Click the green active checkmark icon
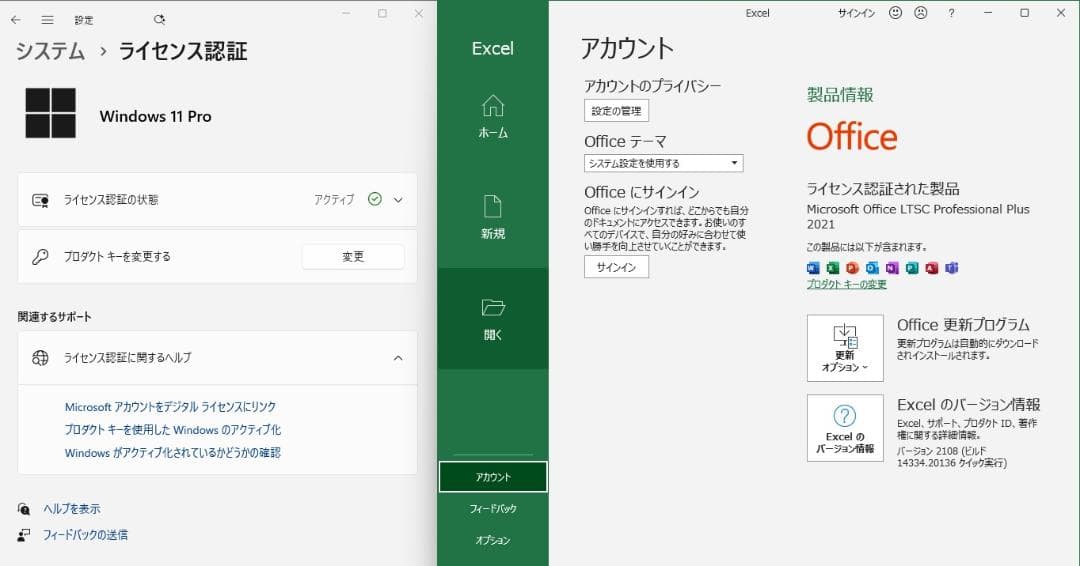Viewport: 1080px width, 566px height. click(x=375, y=199)
